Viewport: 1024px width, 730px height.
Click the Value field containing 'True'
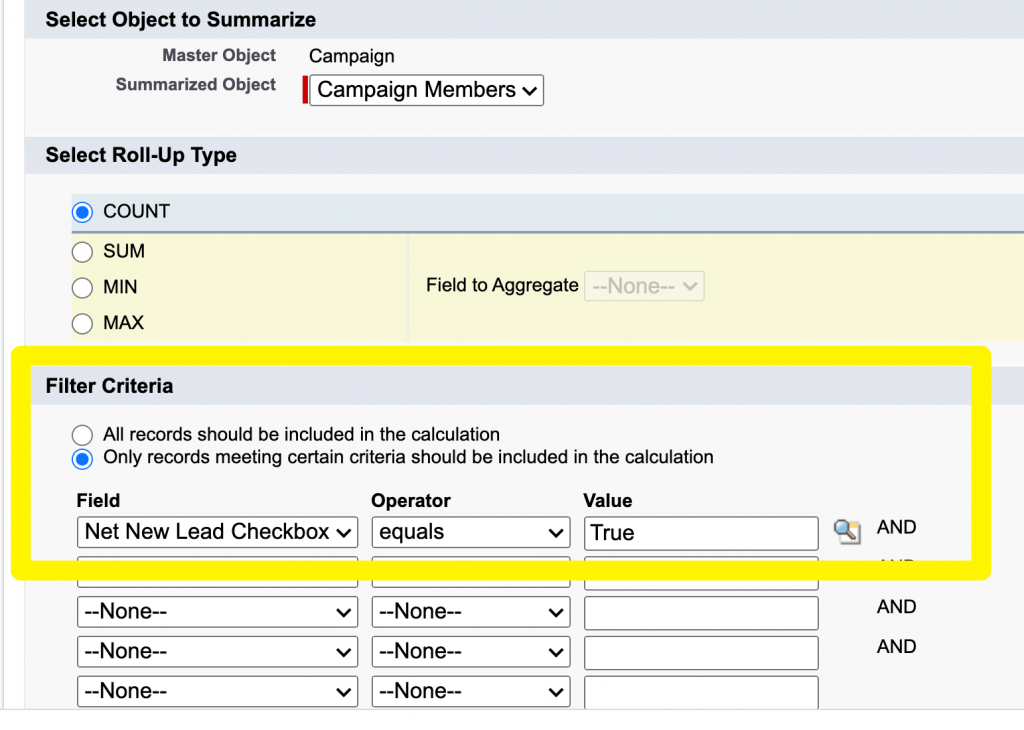point(700,533)
